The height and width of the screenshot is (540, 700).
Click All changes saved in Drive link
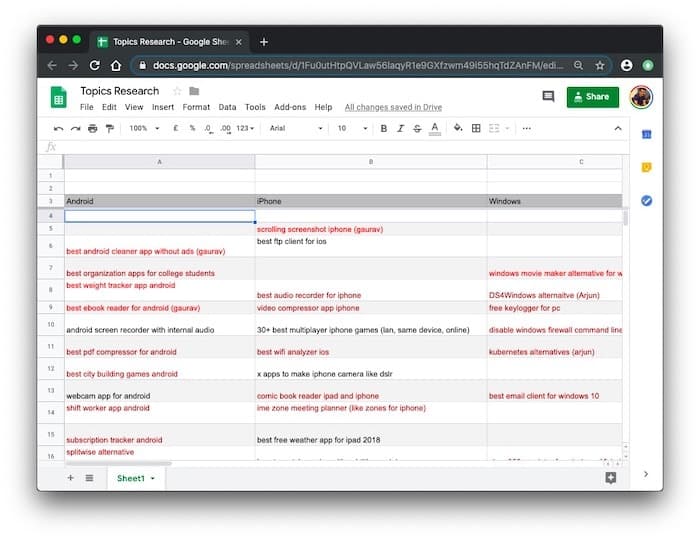[x=393, y=107]
